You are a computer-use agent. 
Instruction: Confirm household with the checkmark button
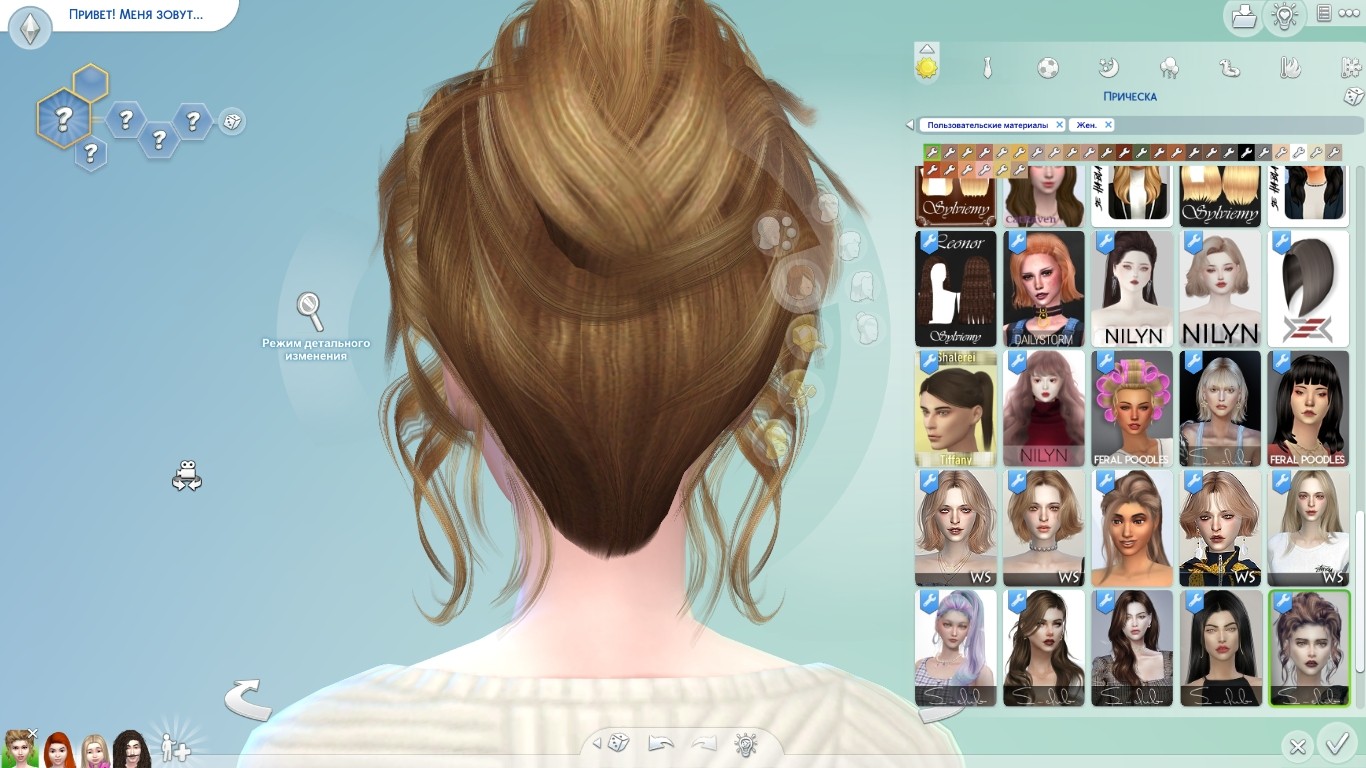(x=1336, y=744)
